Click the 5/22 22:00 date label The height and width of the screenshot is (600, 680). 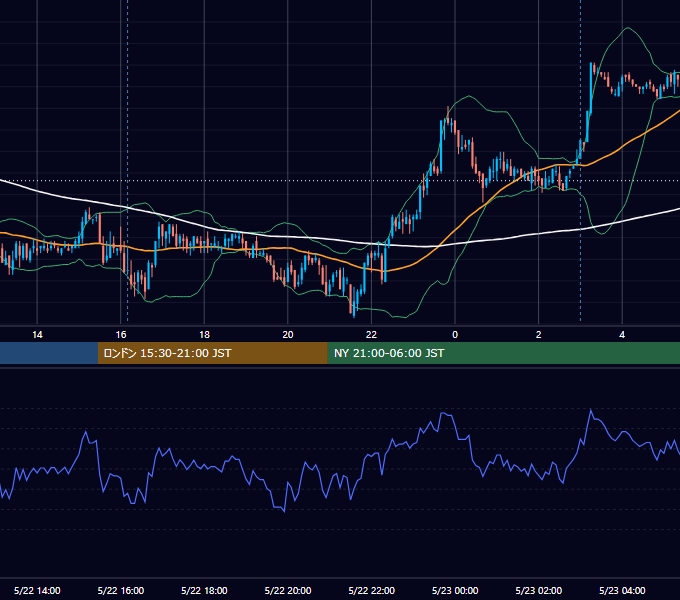[x=372, y=590]
